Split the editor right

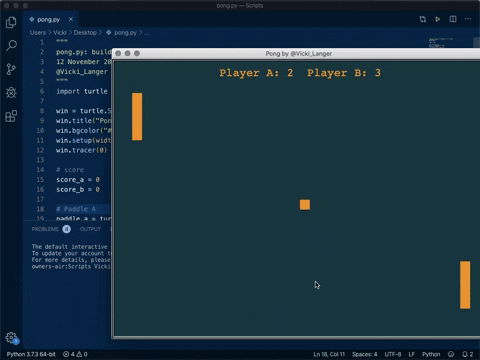(x=453, y=19)
